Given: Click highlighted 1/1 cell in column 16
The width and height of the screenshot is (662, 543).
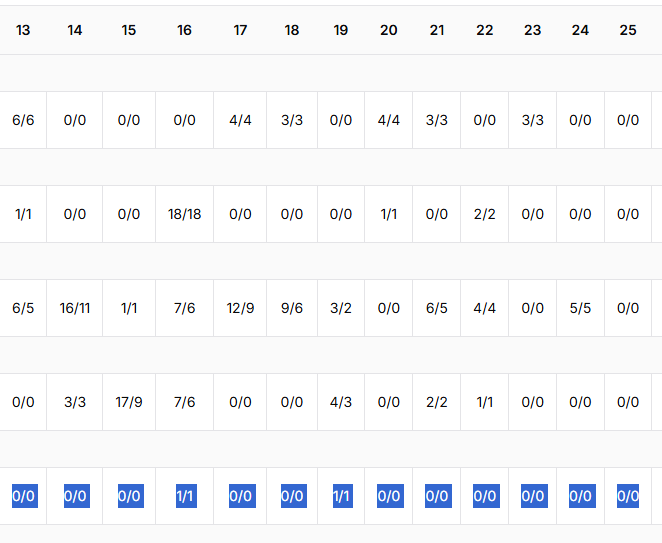Looking at the screenshot, I should click(x=184, y=496).
